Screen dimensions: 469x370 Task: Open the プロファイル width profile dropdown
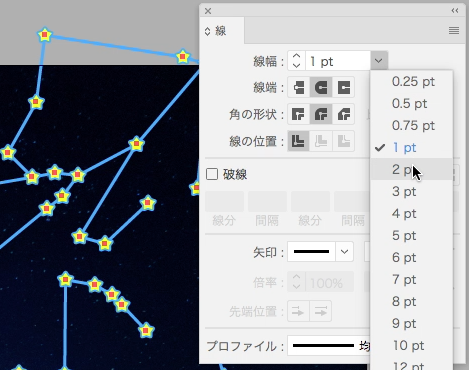(329, 346)
